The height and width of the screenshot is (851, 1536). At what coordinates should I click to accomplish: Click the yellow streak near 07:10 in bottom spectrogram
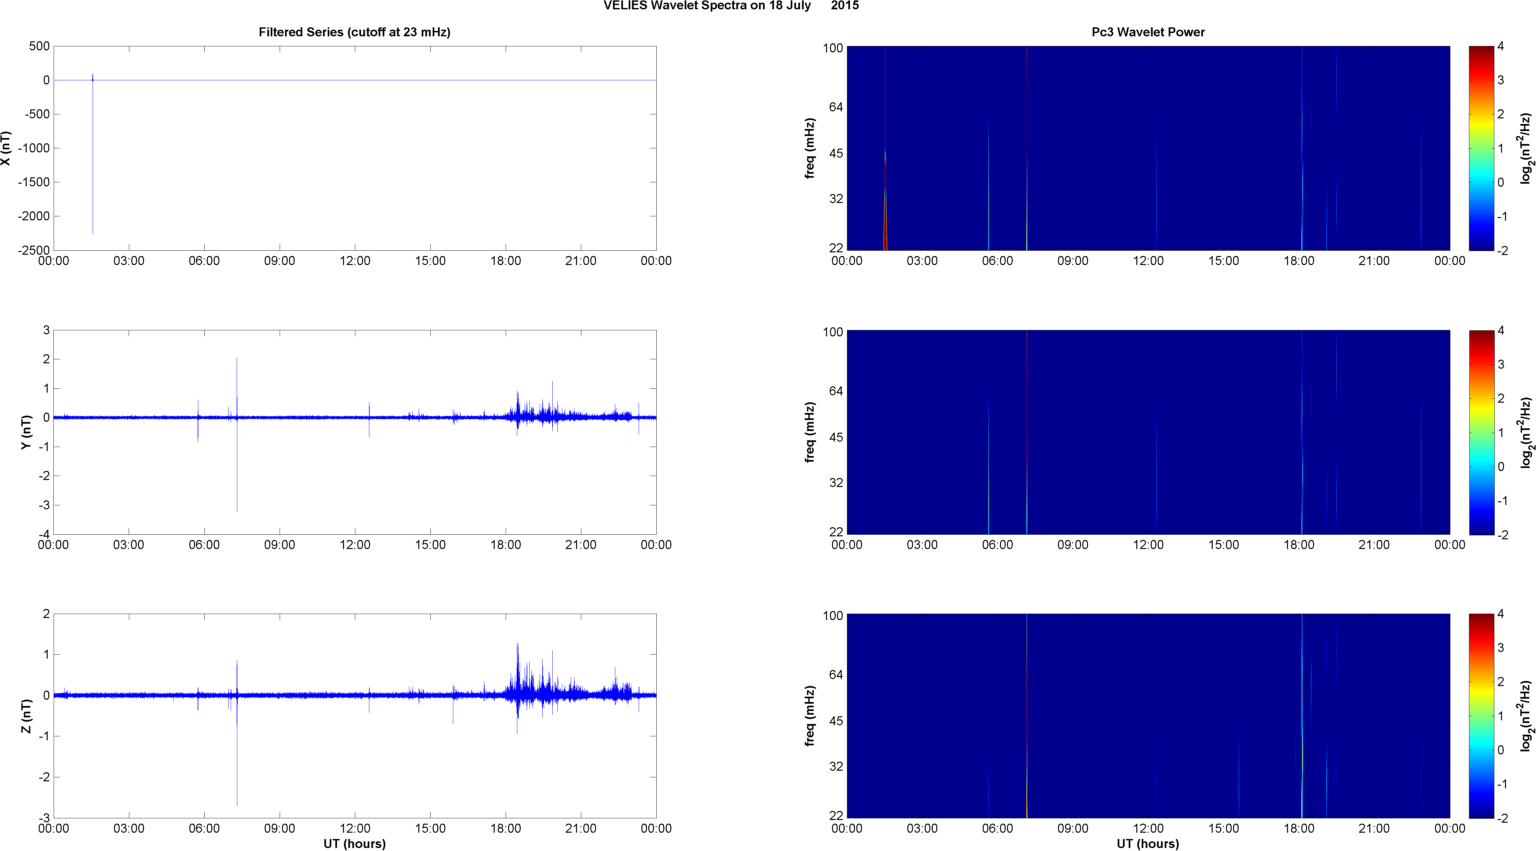tap(1027, 780)
